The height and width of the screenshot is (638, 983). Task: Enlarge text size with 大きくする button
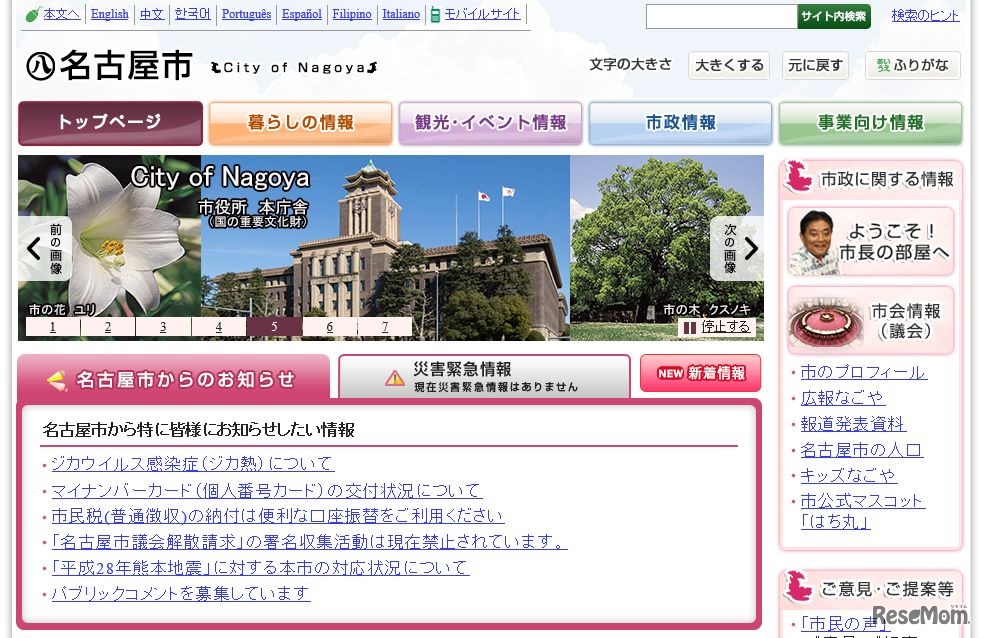pyautogui.click(x=729, y=65)
